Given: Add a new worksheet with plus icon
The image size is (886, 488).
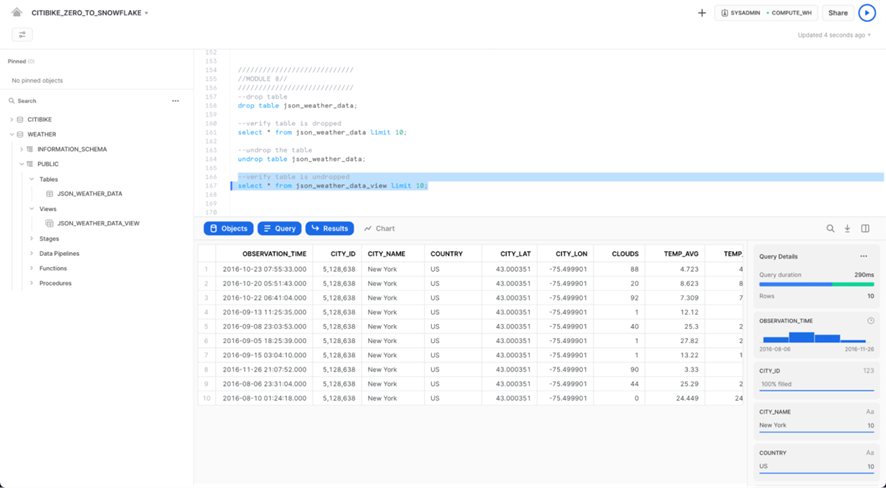Looking at the screenshot, I should [x=702, y=13].
